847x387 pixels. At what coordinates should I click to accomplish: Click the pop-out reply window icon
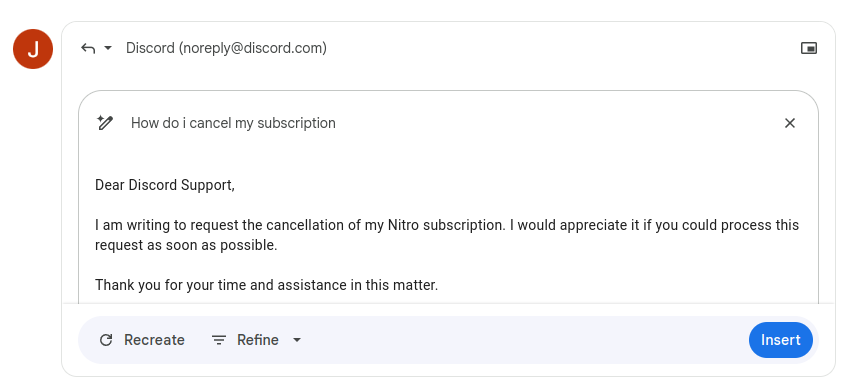[809, 49]
